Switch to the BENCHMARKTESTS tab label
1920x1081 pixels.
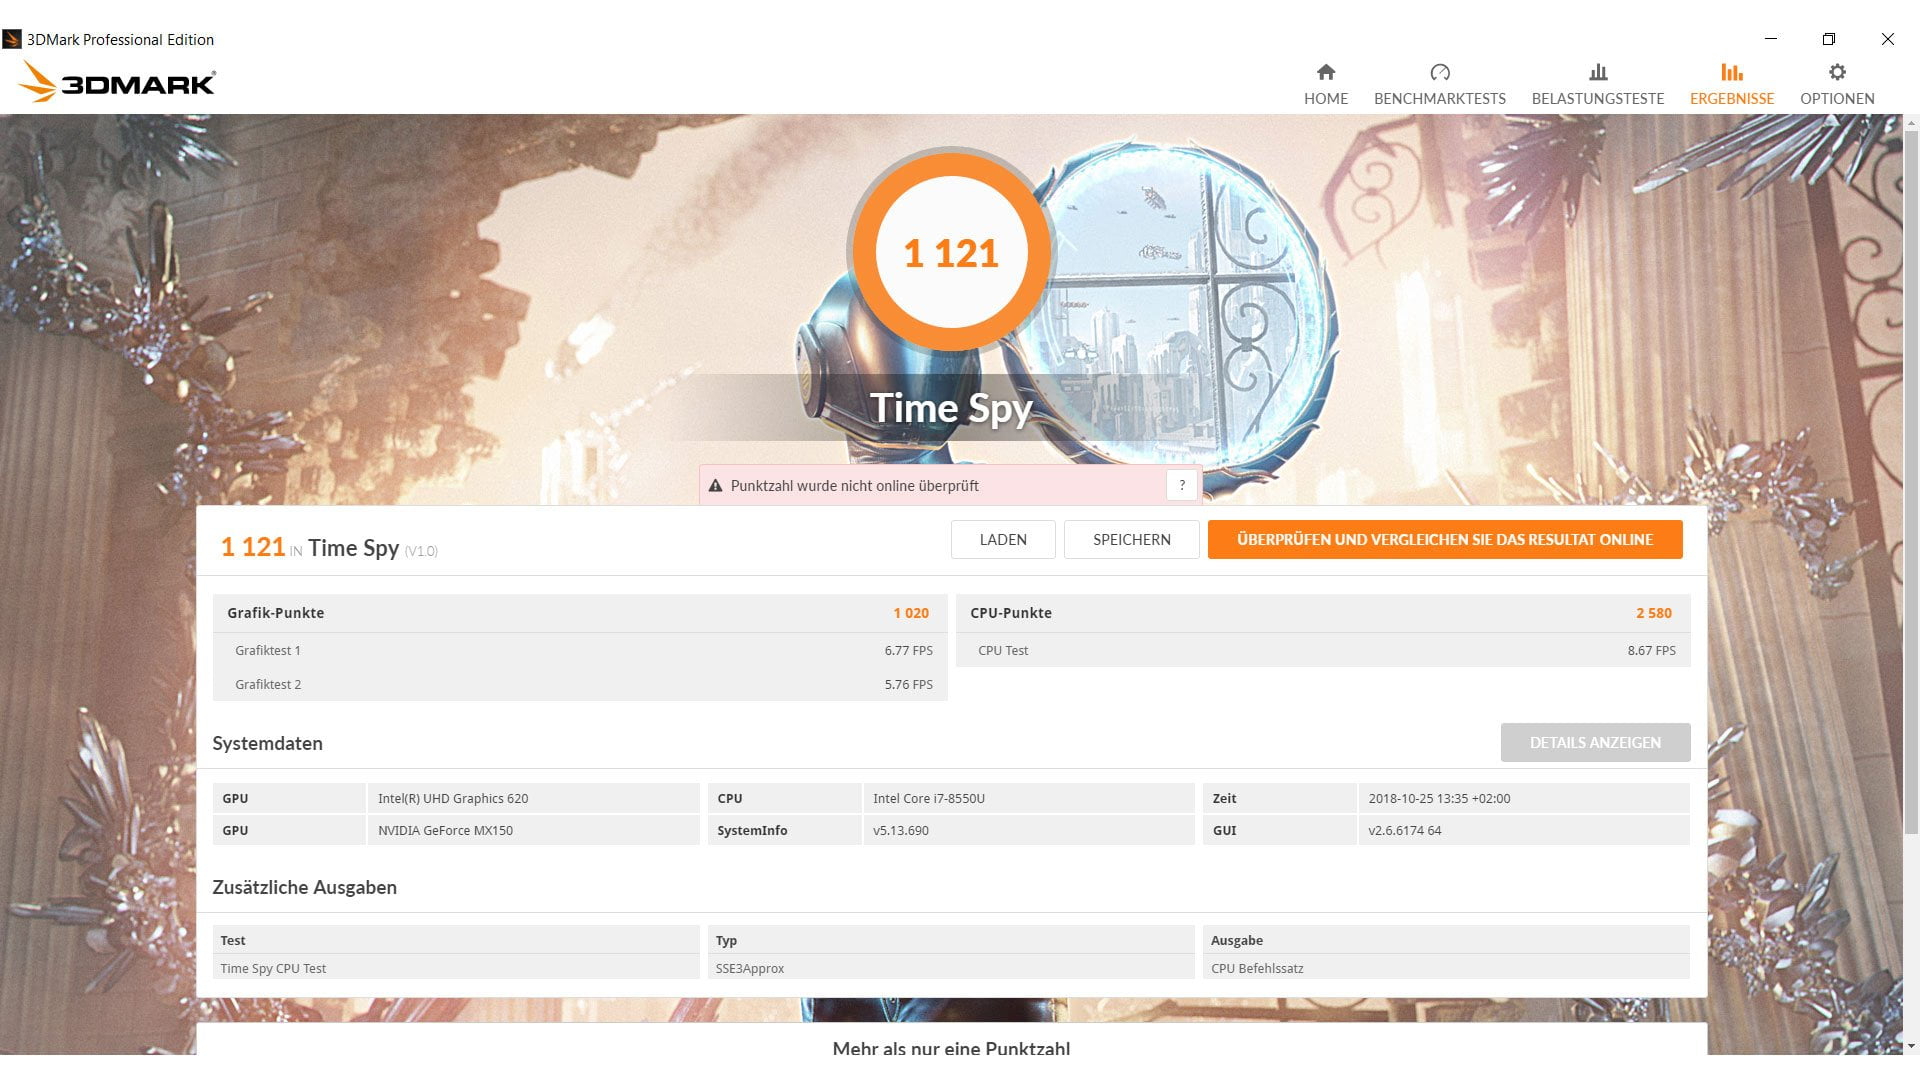pos(1439,98)
